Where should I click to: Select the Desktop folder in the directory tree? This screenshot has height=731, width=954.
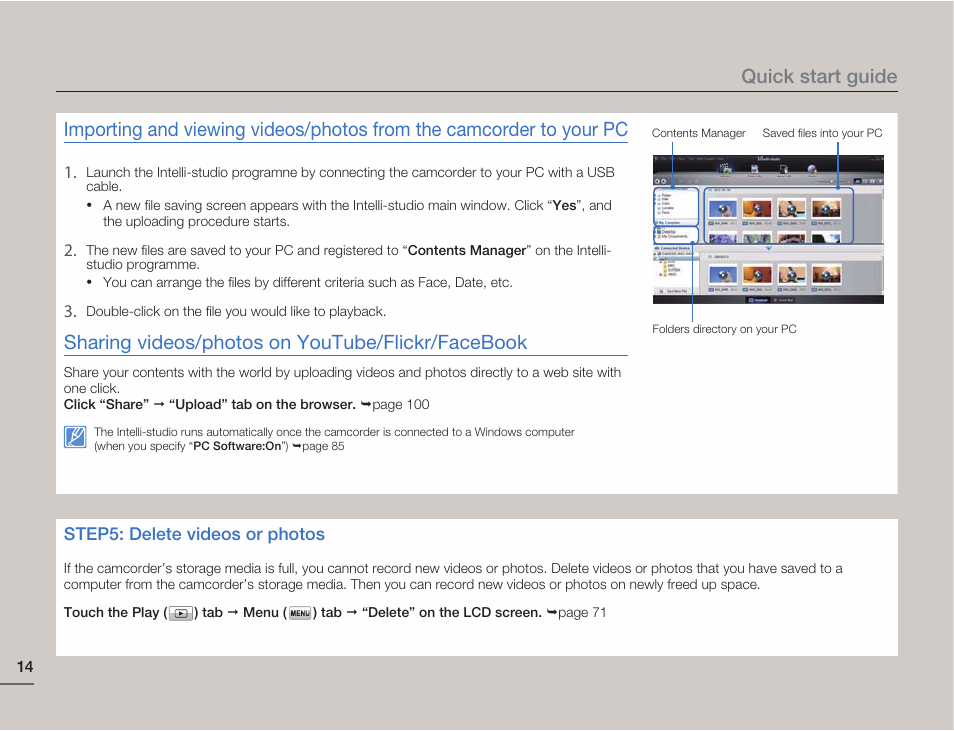click(x=668, y=231)
